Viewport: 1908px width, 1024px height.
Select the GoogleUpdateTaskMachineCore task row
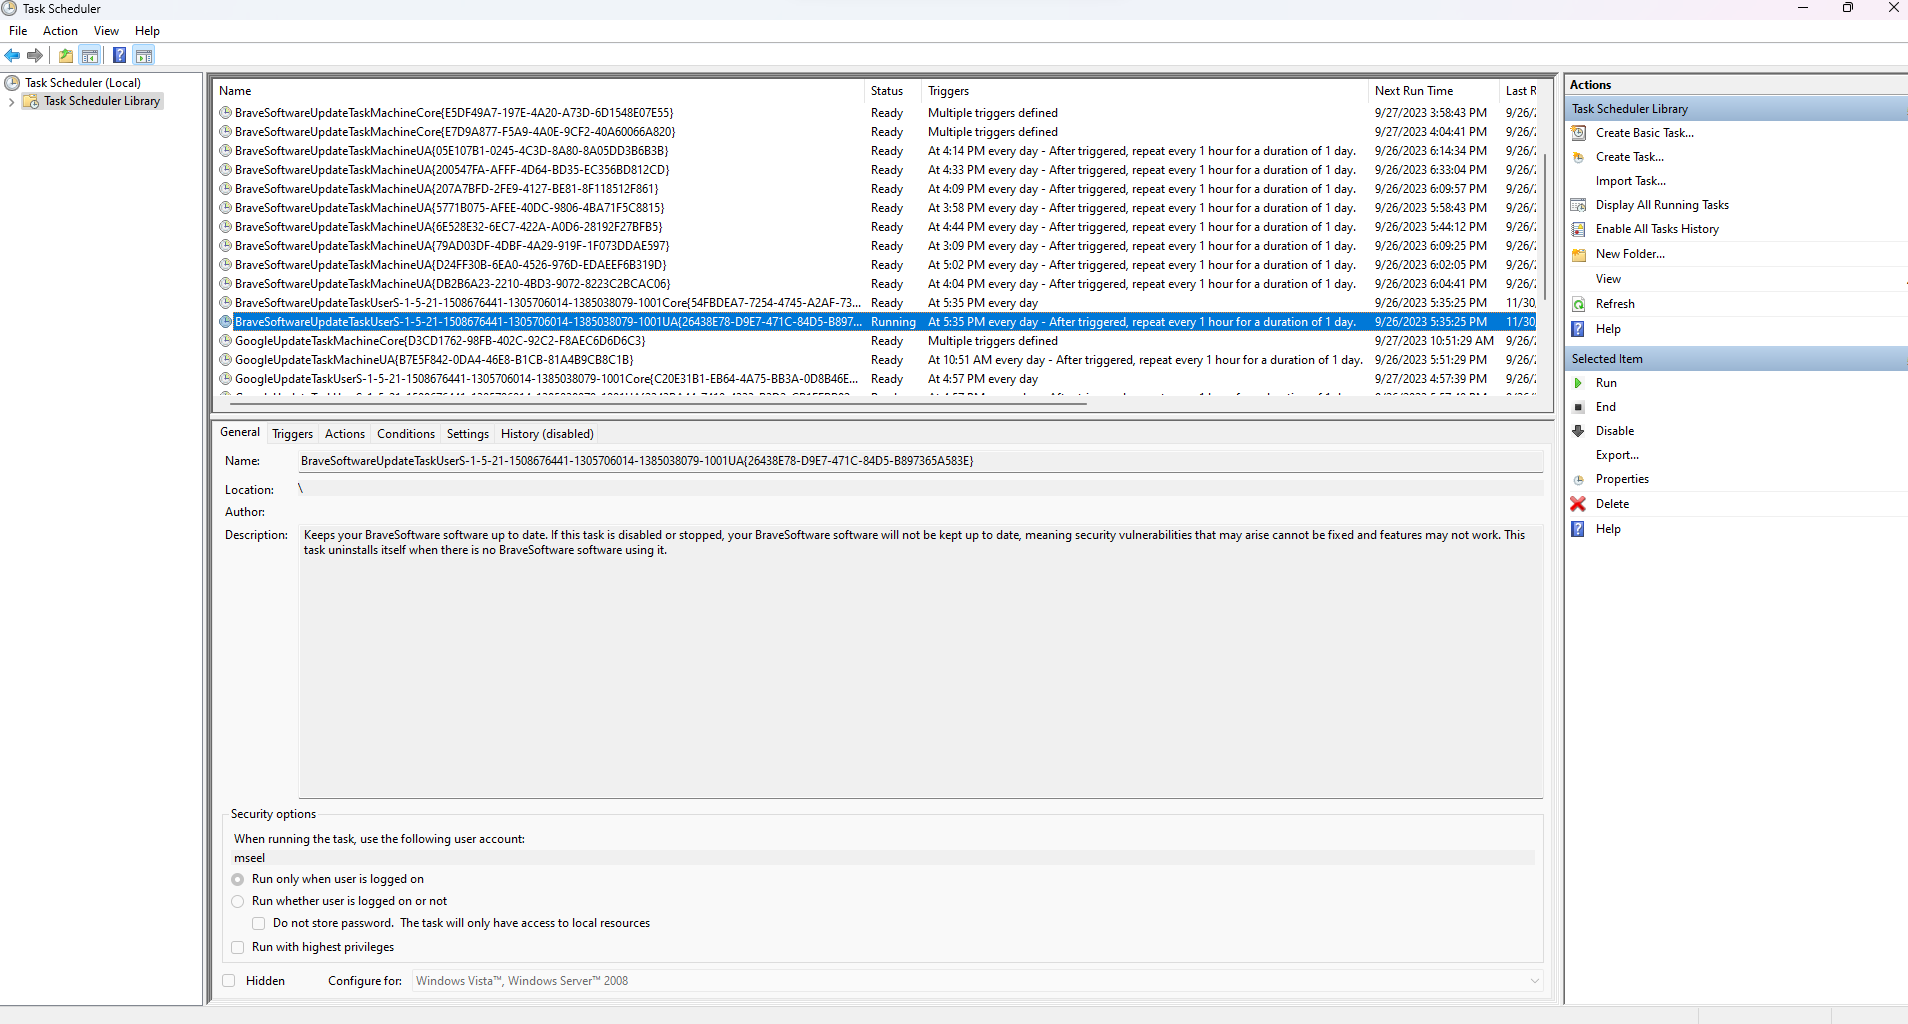click(x=440, y=340)
